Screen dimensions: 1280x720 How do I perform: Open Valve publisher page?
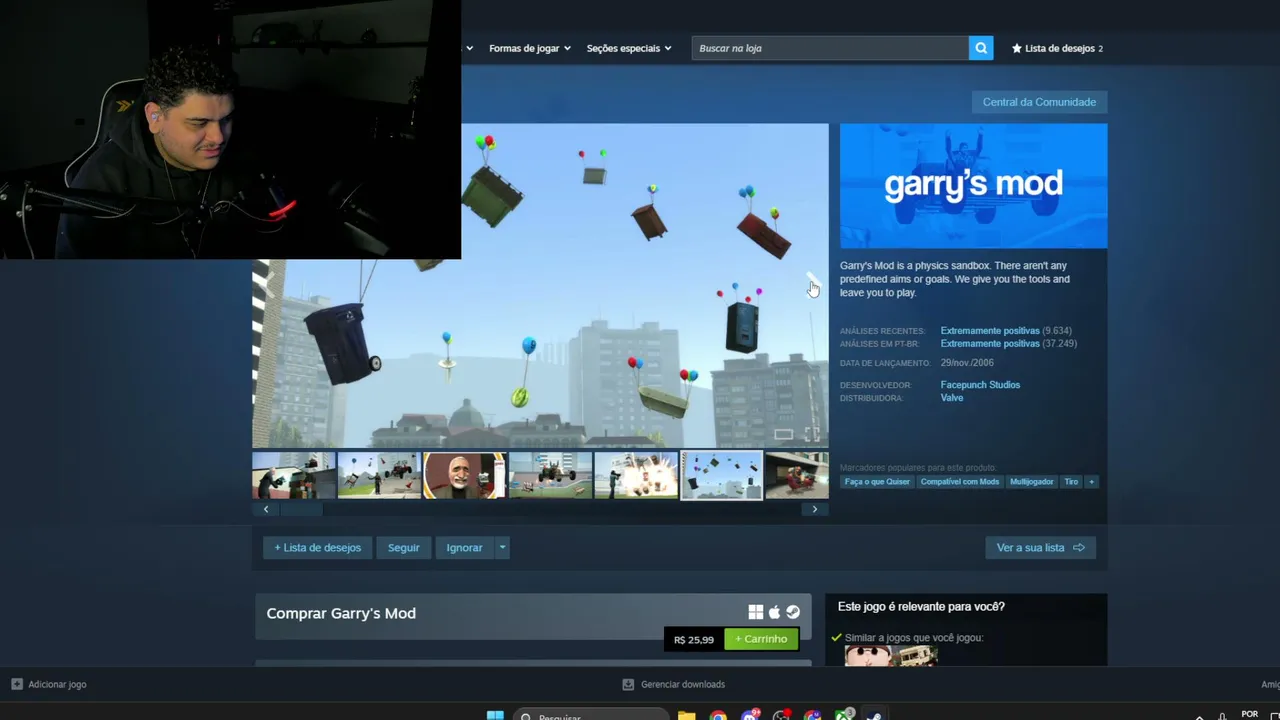coord(952,398)
